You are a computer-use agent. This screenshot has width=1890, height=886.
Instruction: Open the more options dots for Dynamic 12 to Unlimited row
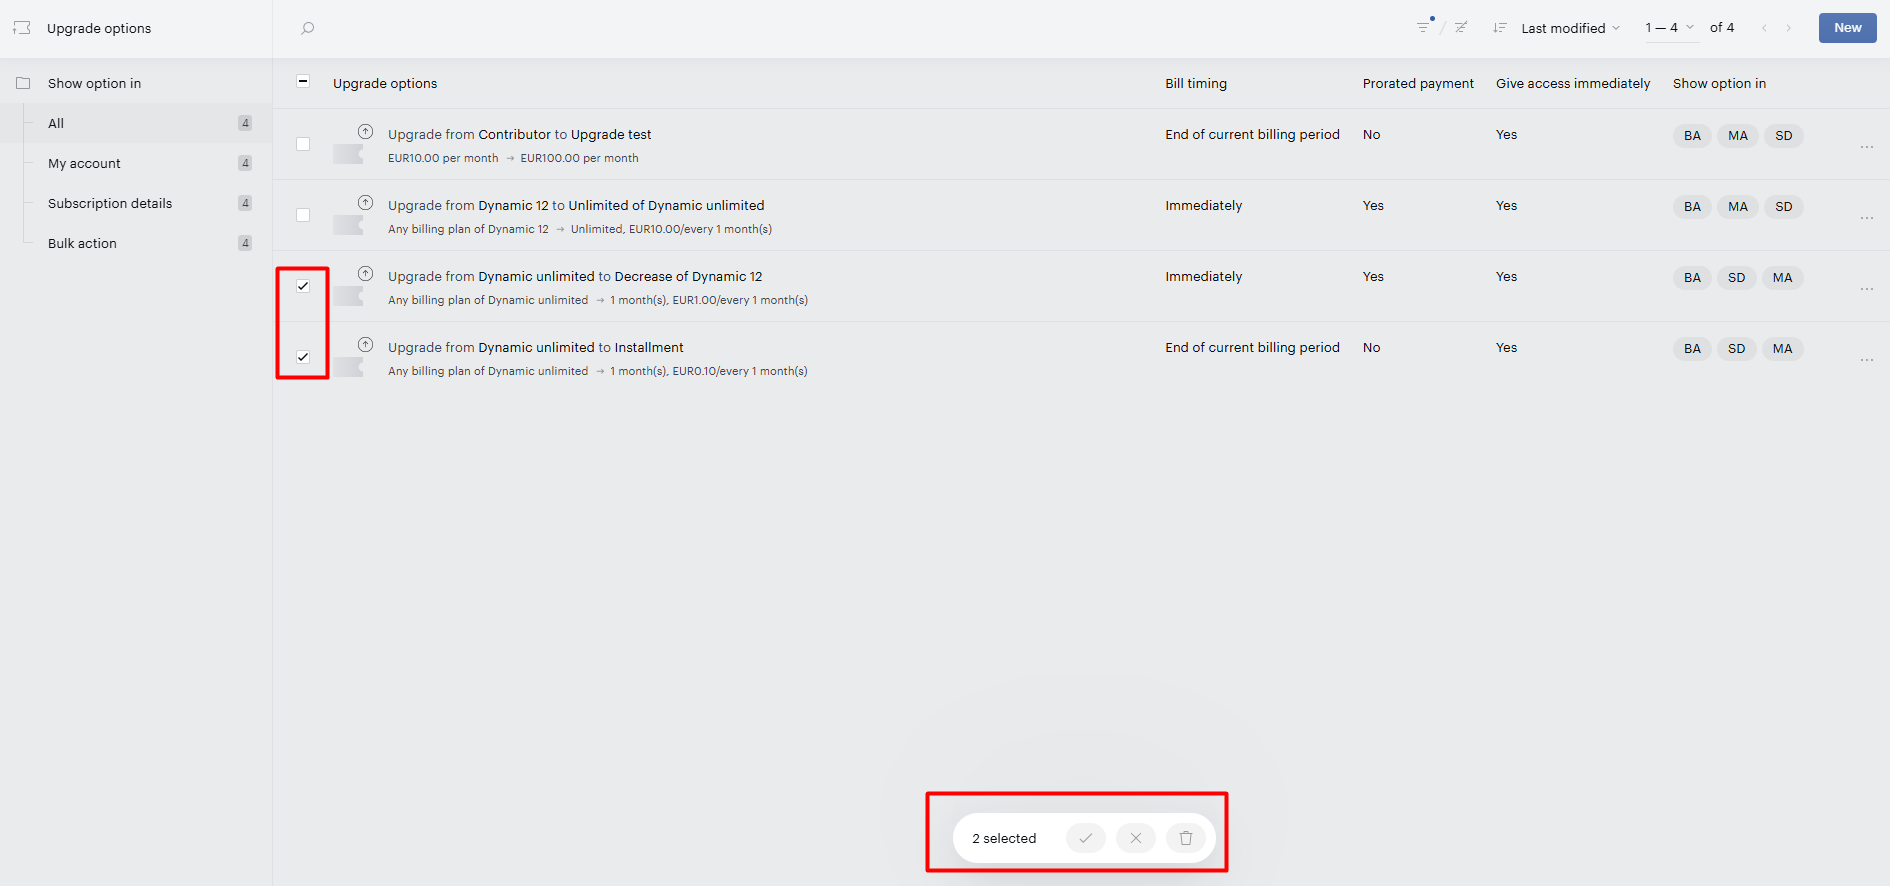[x=1867, y=218]
